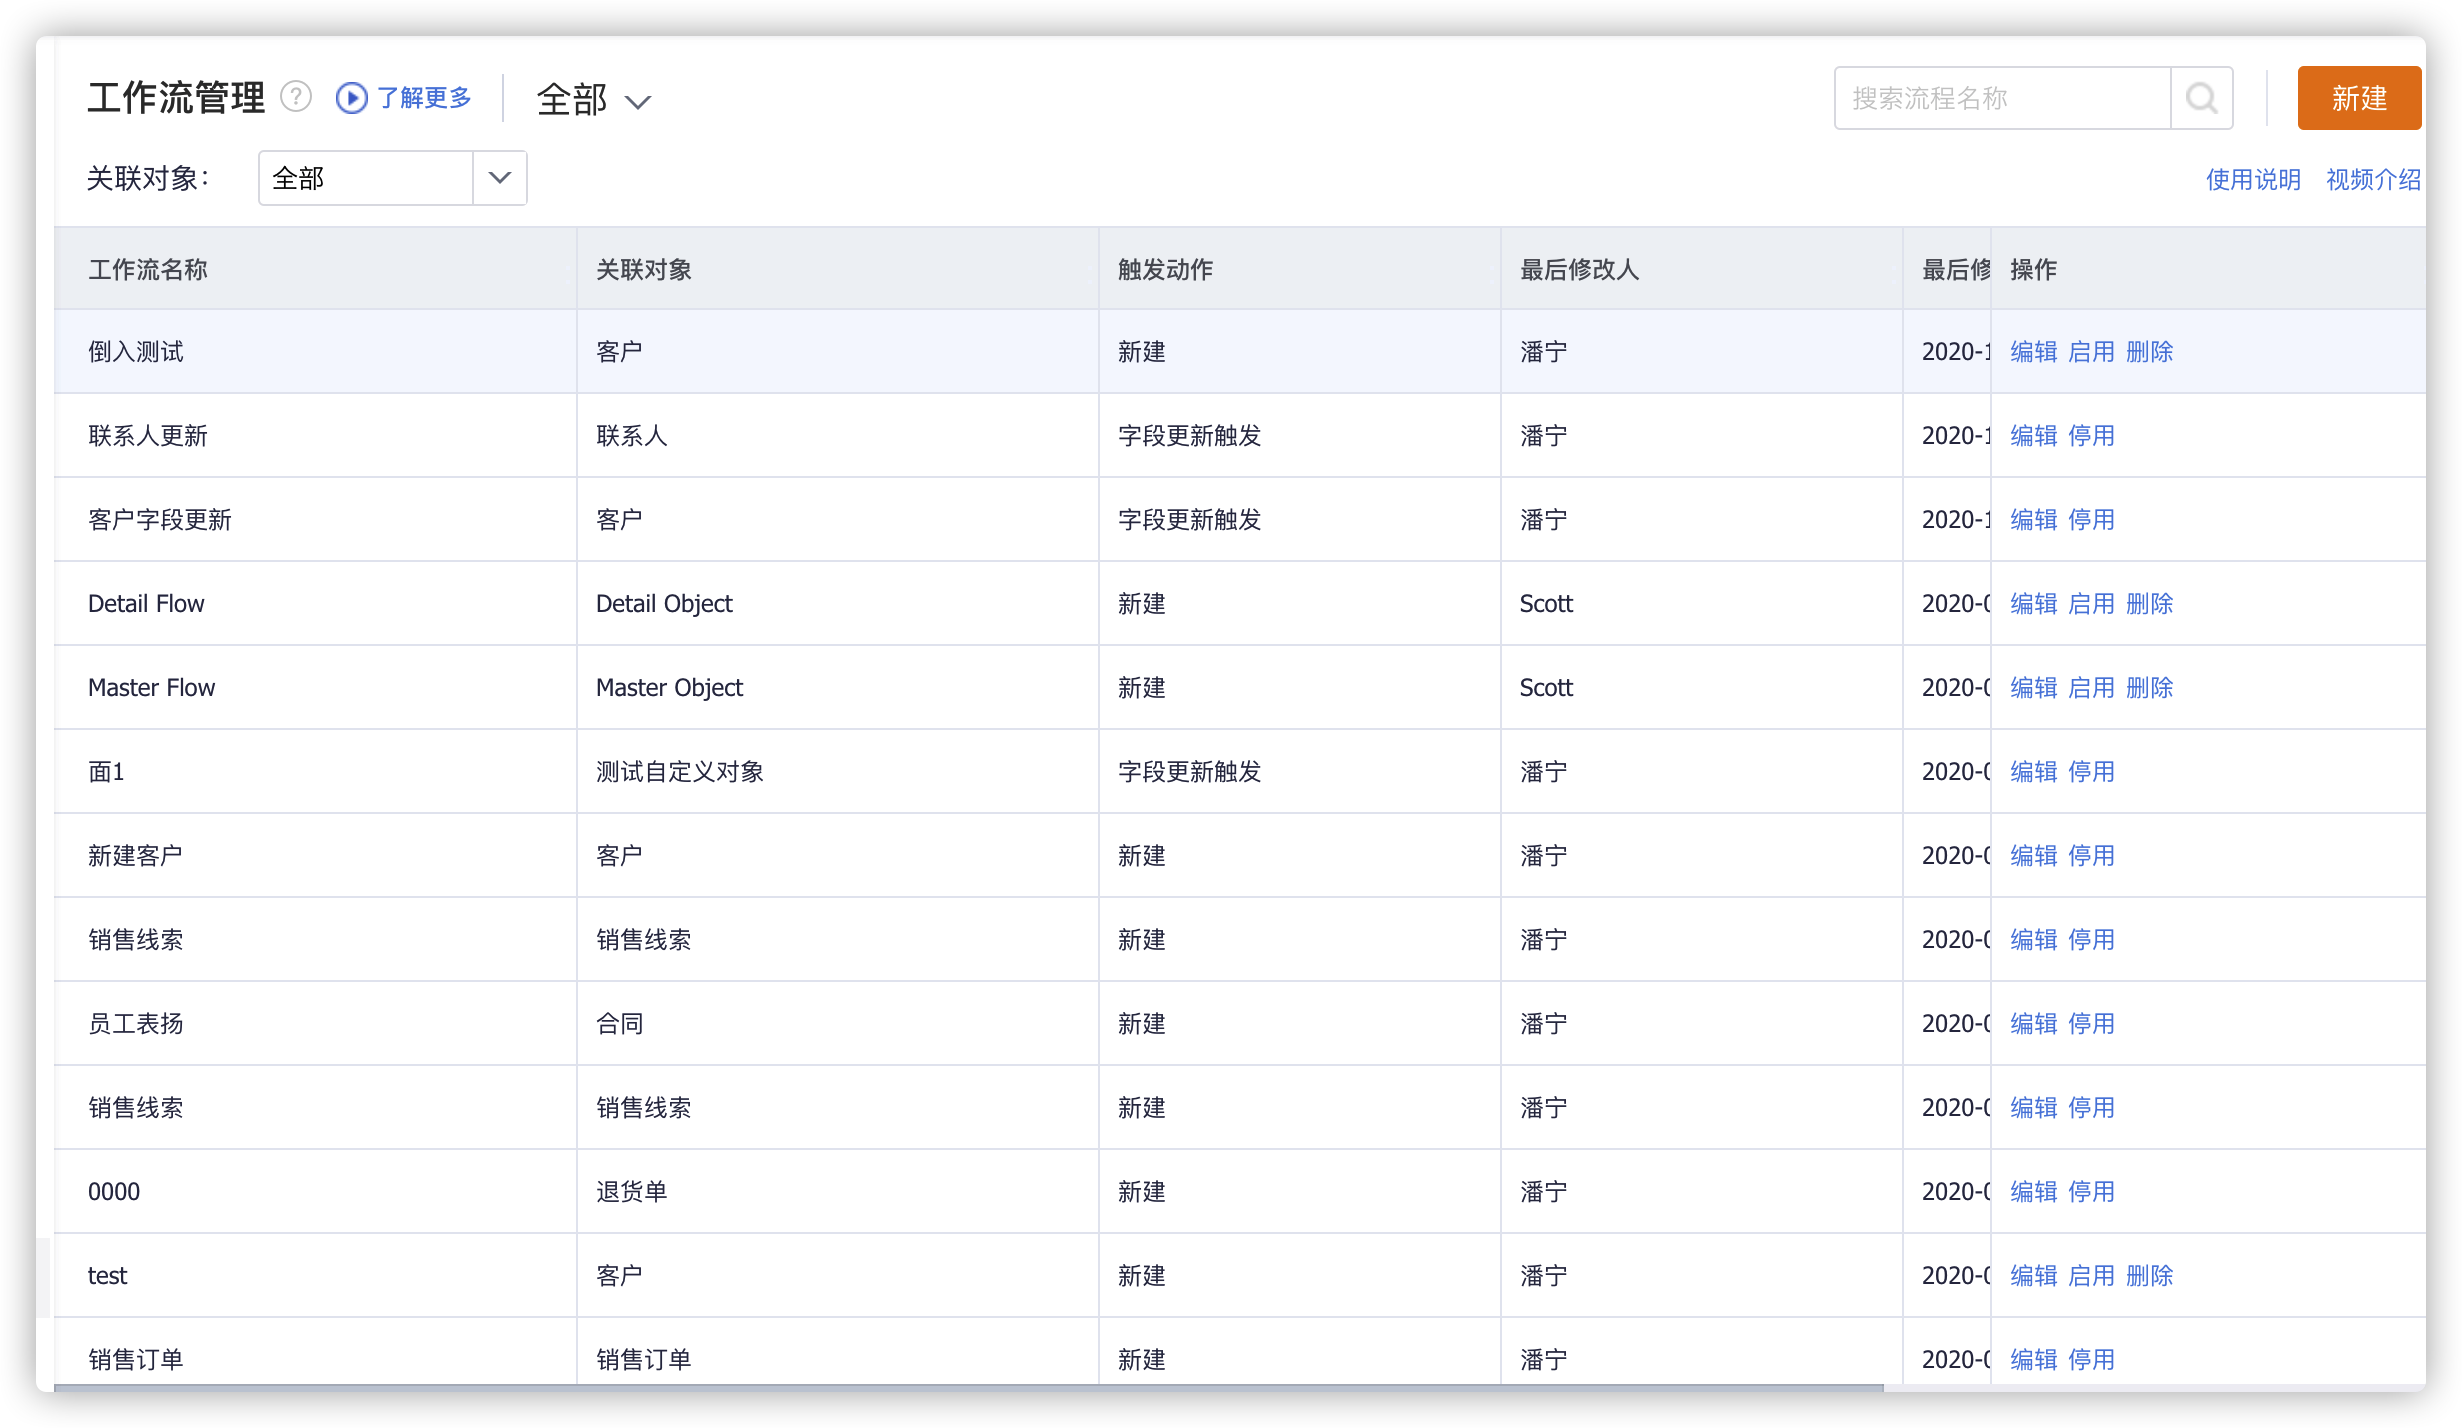Edit the 员工表扬 workflow

(x=2033, y=1024)
